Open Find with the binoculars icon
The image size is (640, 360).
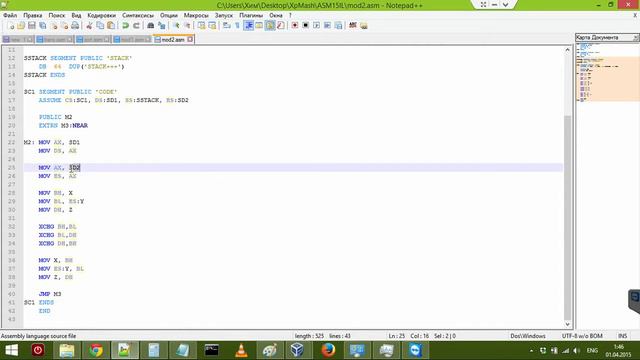[151, 25]
